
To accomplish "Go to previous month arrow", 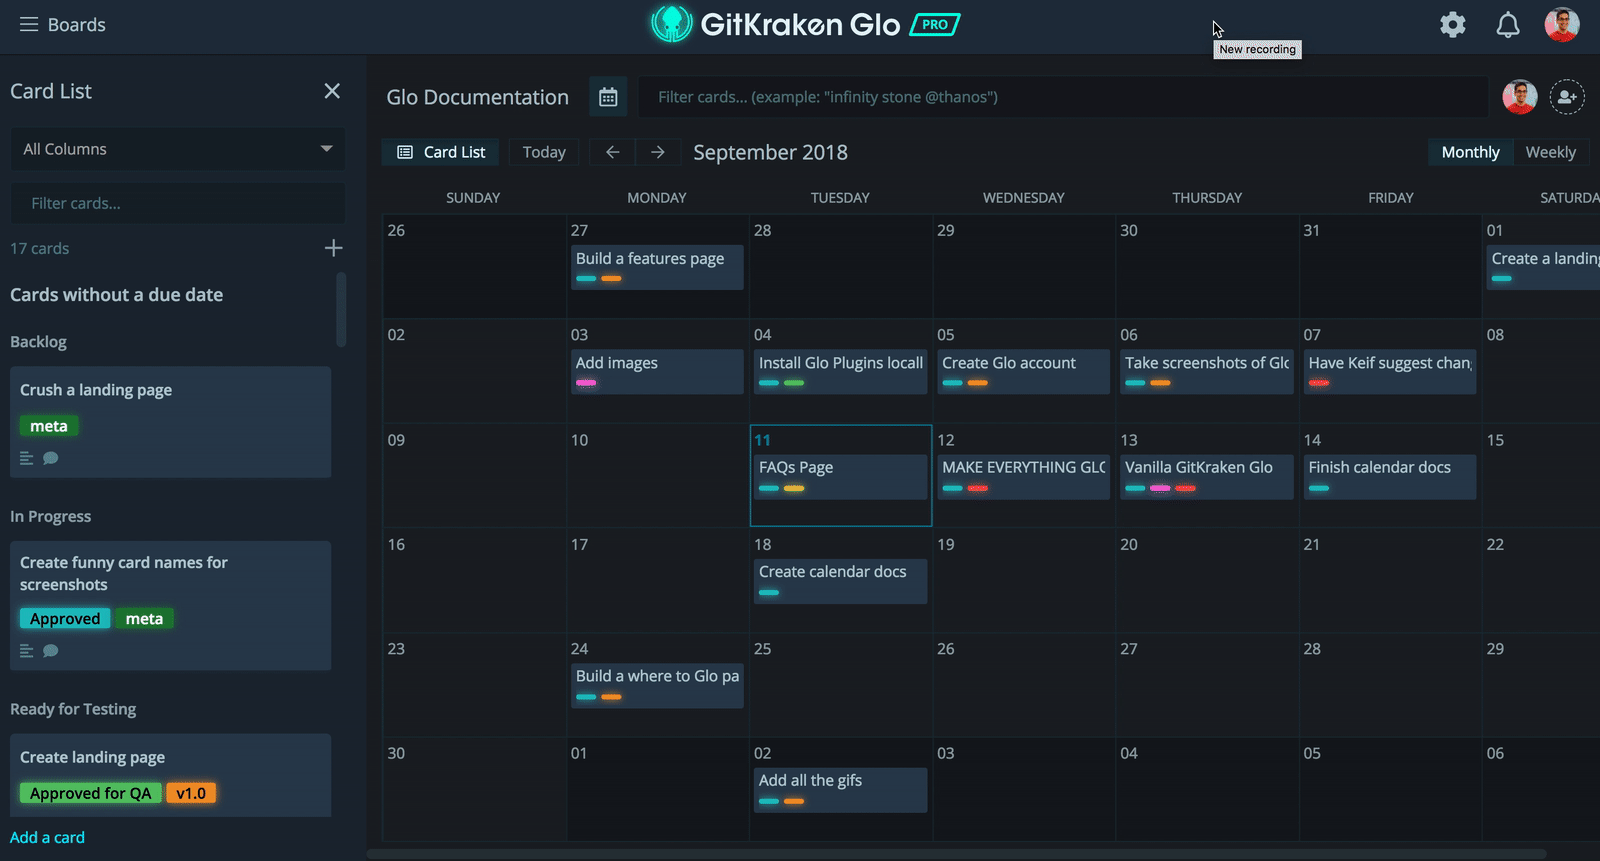I will point(612,152).
